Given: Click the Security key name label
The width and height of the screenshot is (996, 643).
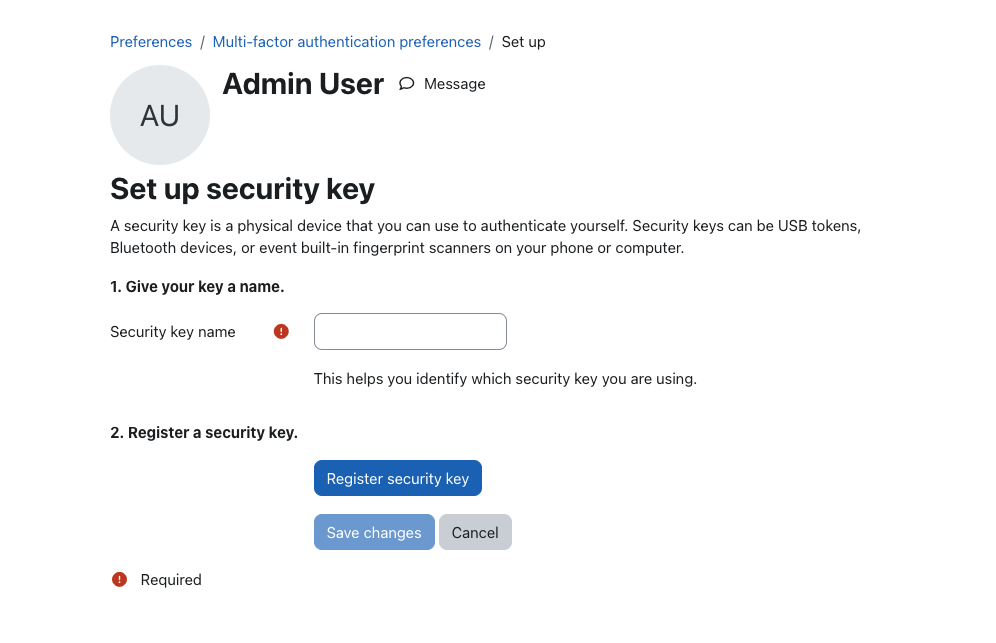Looking at the screenshot, I should 173,332.
